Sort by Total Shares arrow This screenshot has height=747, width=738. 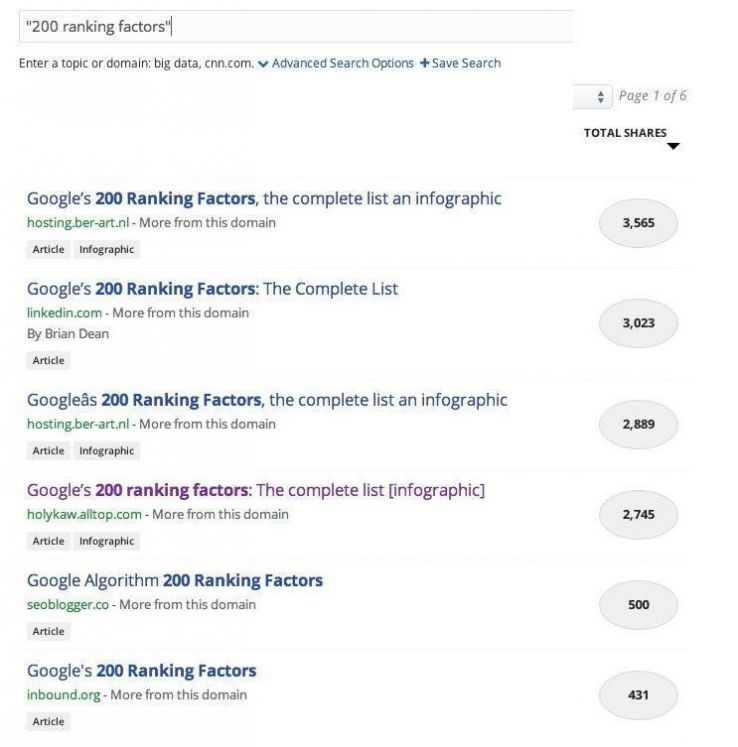[x=673, y=146]
